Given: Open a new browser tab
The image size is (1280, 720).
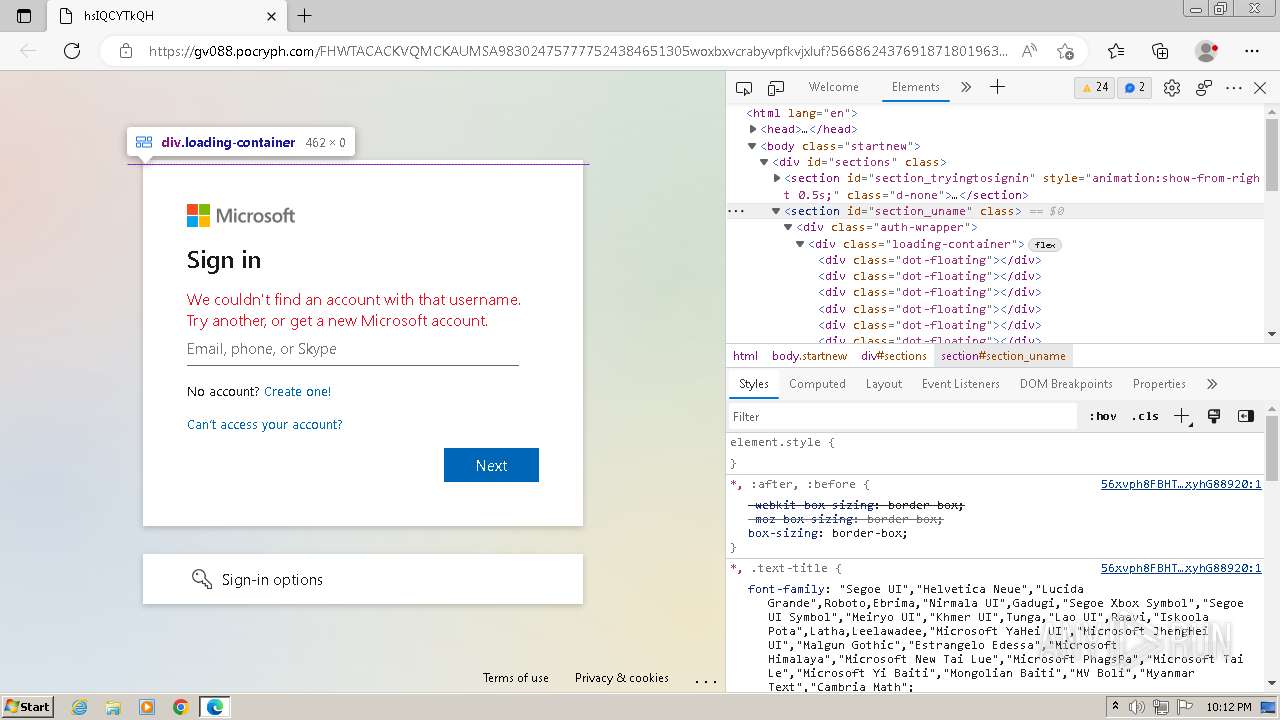Looking at the screenshot, I should click(305, 15).
